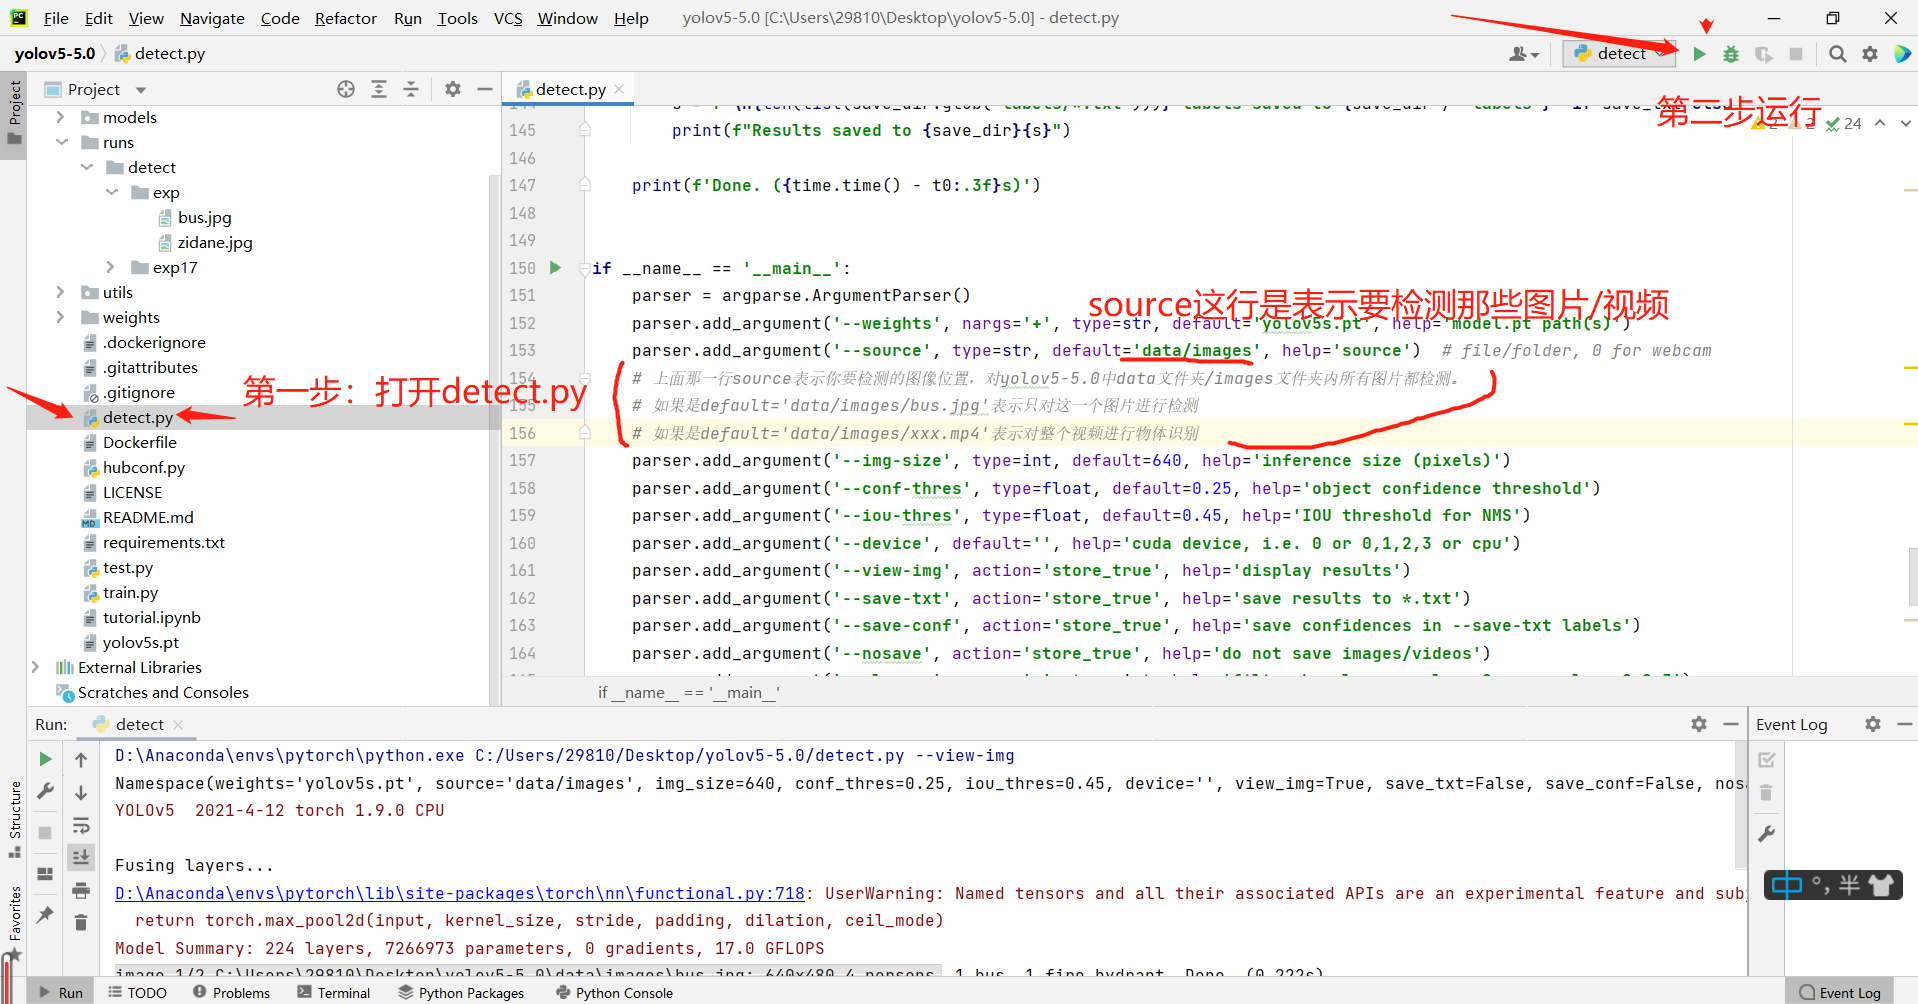Open the Python Console tab

click(614, 992)
